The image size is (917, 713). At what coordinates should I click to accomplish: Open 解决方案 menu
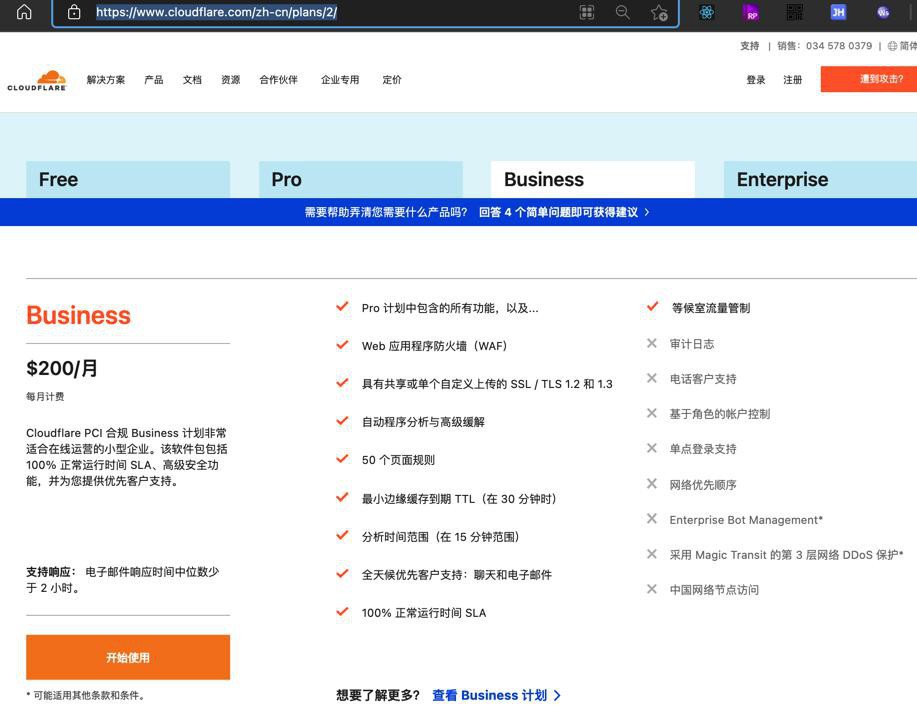pos(106,80)
